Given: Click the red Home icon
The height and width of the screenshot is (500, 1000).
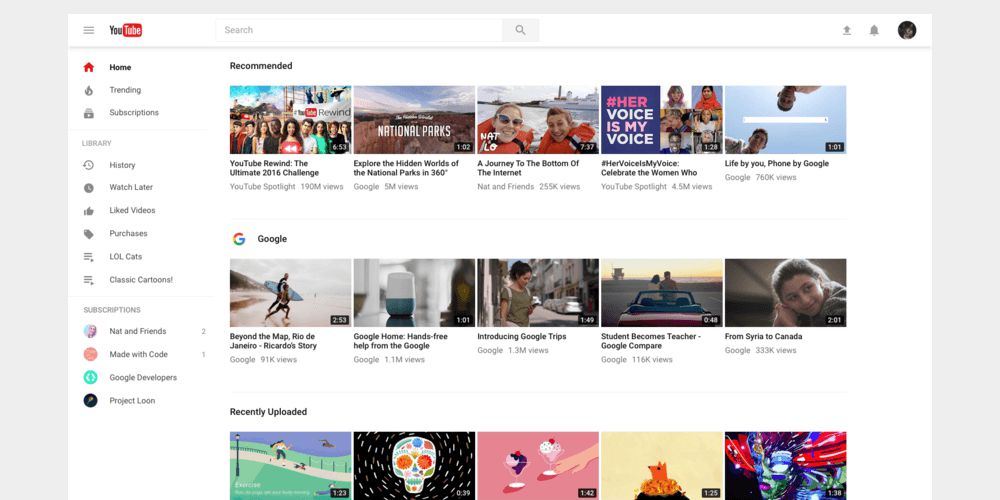Looking at the screenshot, I should click(x=89, y=67).
